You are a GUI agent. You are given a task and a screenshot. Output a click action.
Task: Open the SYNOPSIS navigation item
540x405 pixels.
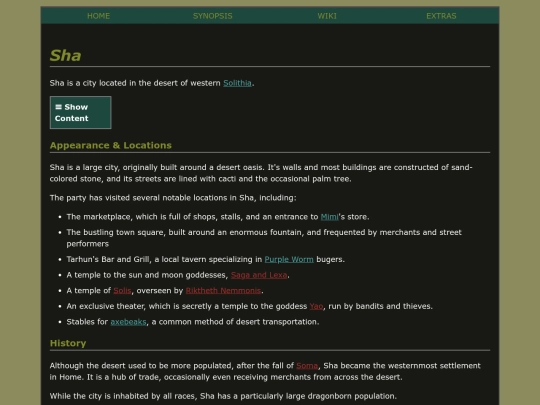coord(212,16)
